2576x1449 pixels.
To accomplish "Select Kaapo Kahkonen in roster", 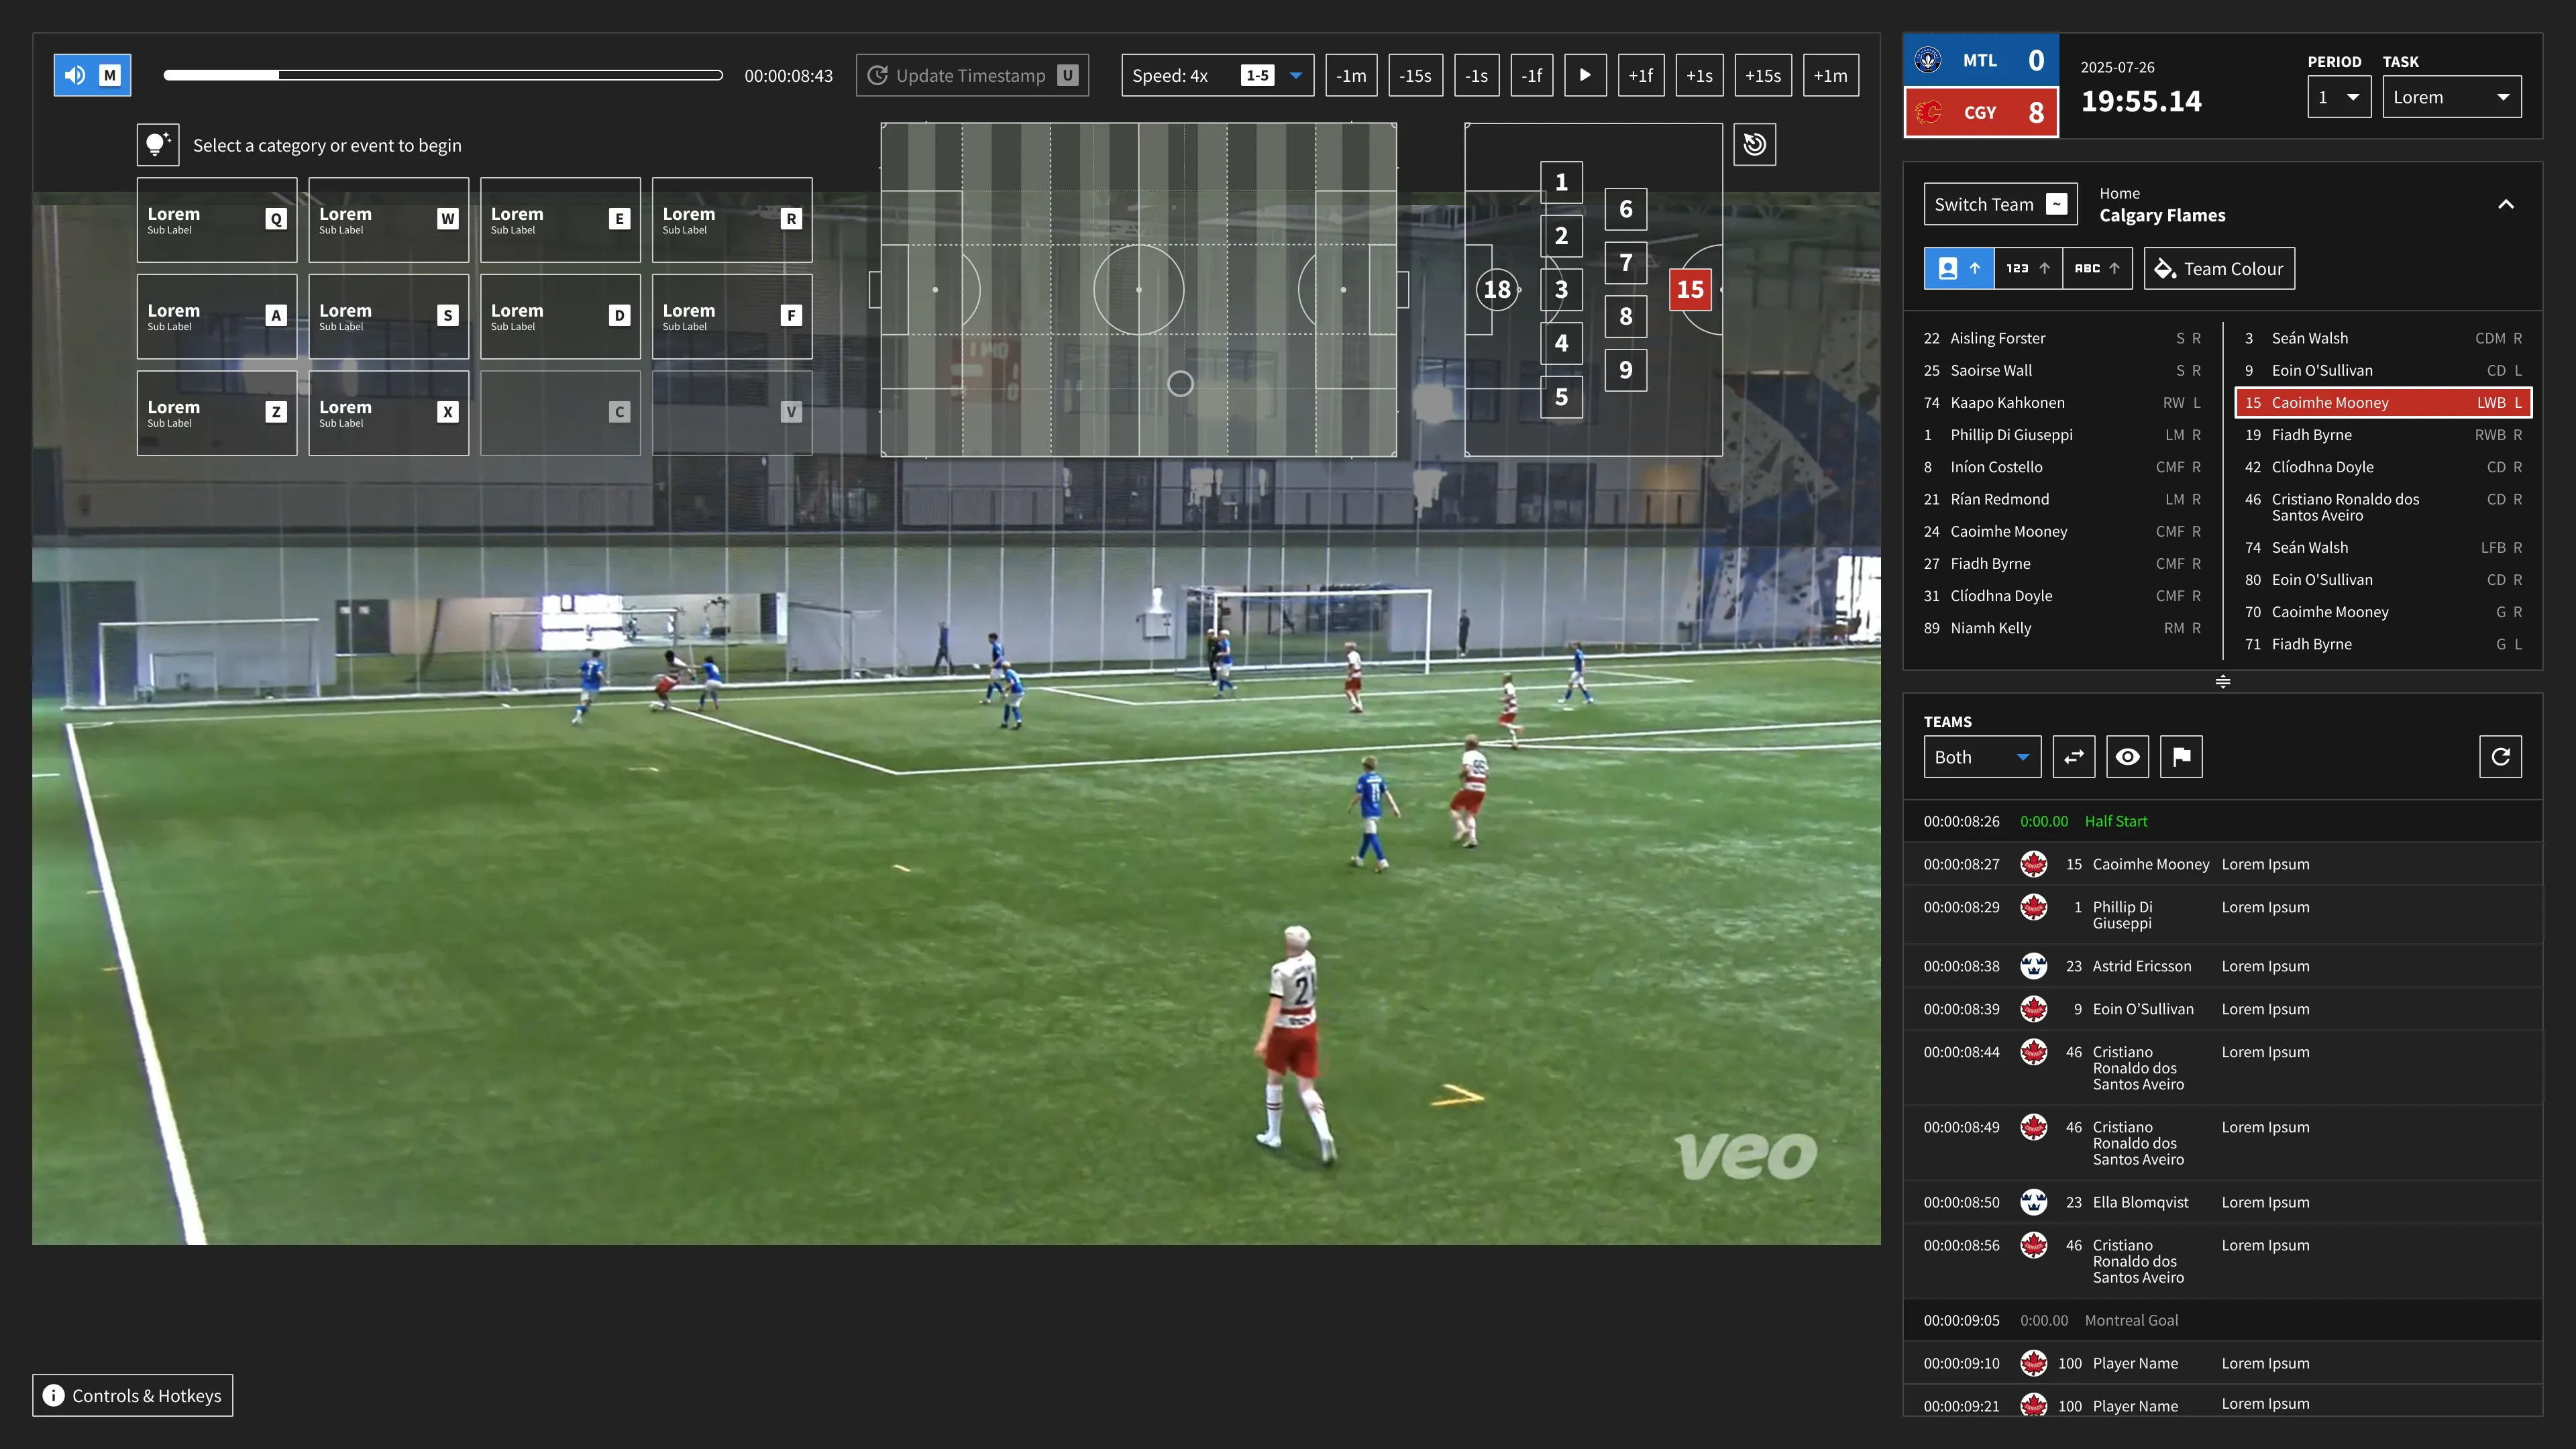I will (x=2062, y=402).
